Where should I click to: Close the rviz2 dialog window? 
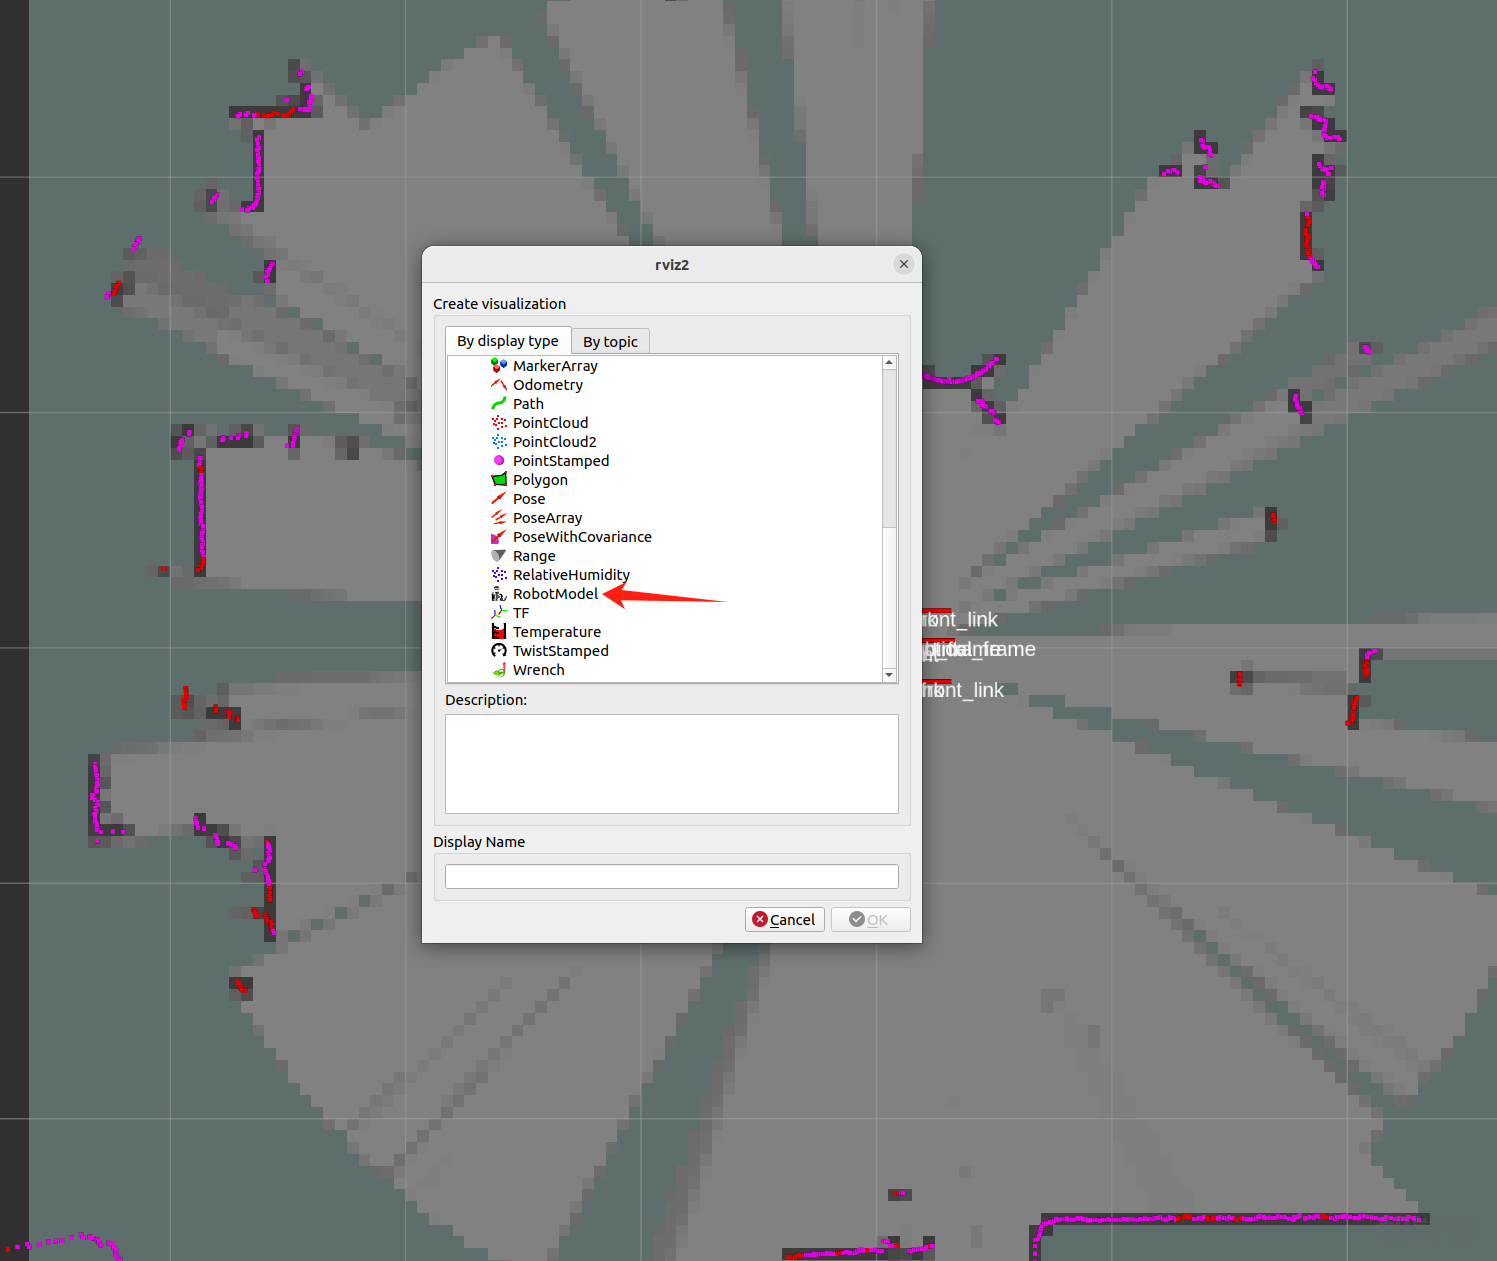(x=903, y=264)
